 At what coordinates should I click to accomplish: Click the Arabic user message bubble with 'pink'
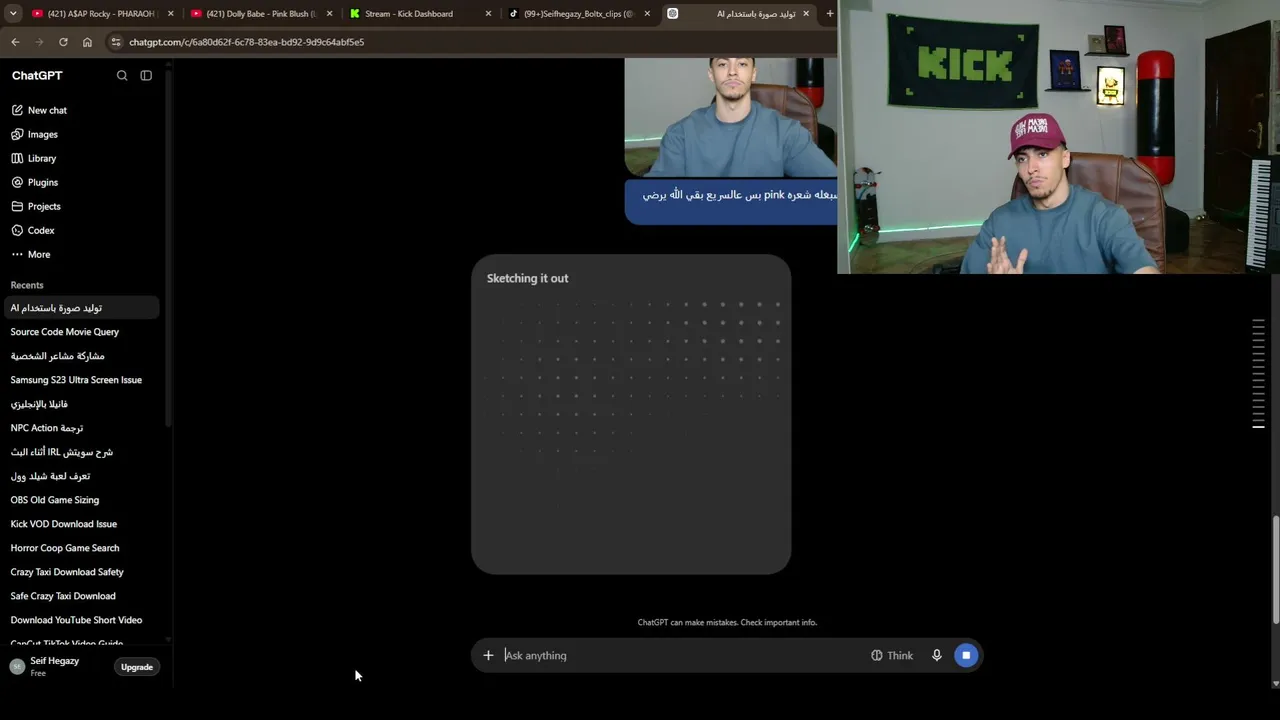point(731,201)
